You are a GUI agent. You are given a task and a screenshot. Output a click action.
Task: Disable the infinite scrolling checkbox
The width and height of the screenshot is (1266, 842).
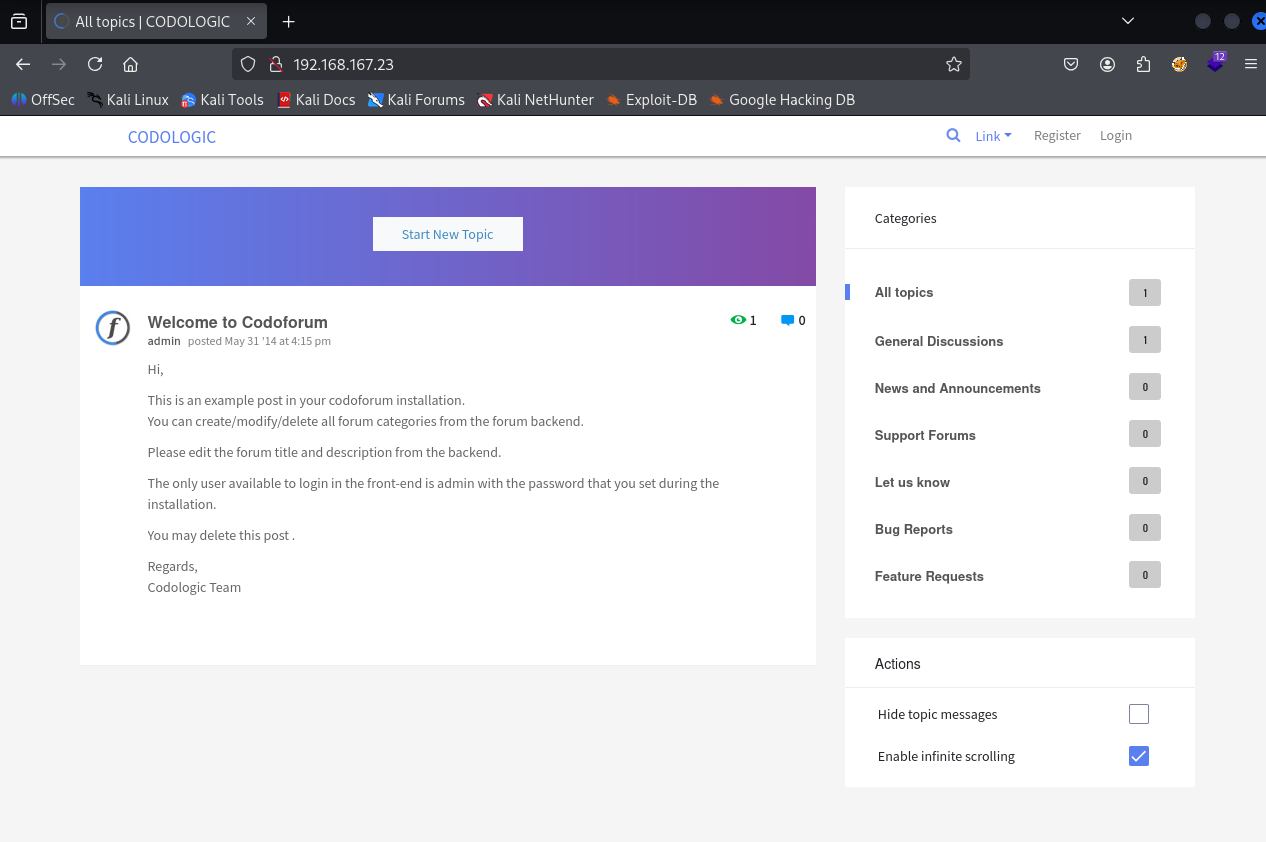tap(1138, 756)
